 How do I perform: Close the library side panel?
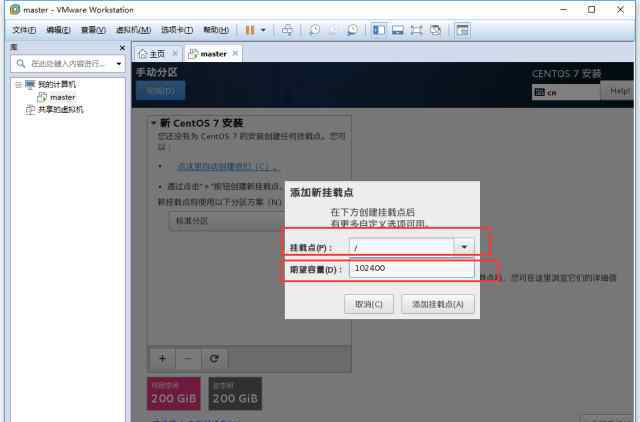tap(122, 48)
